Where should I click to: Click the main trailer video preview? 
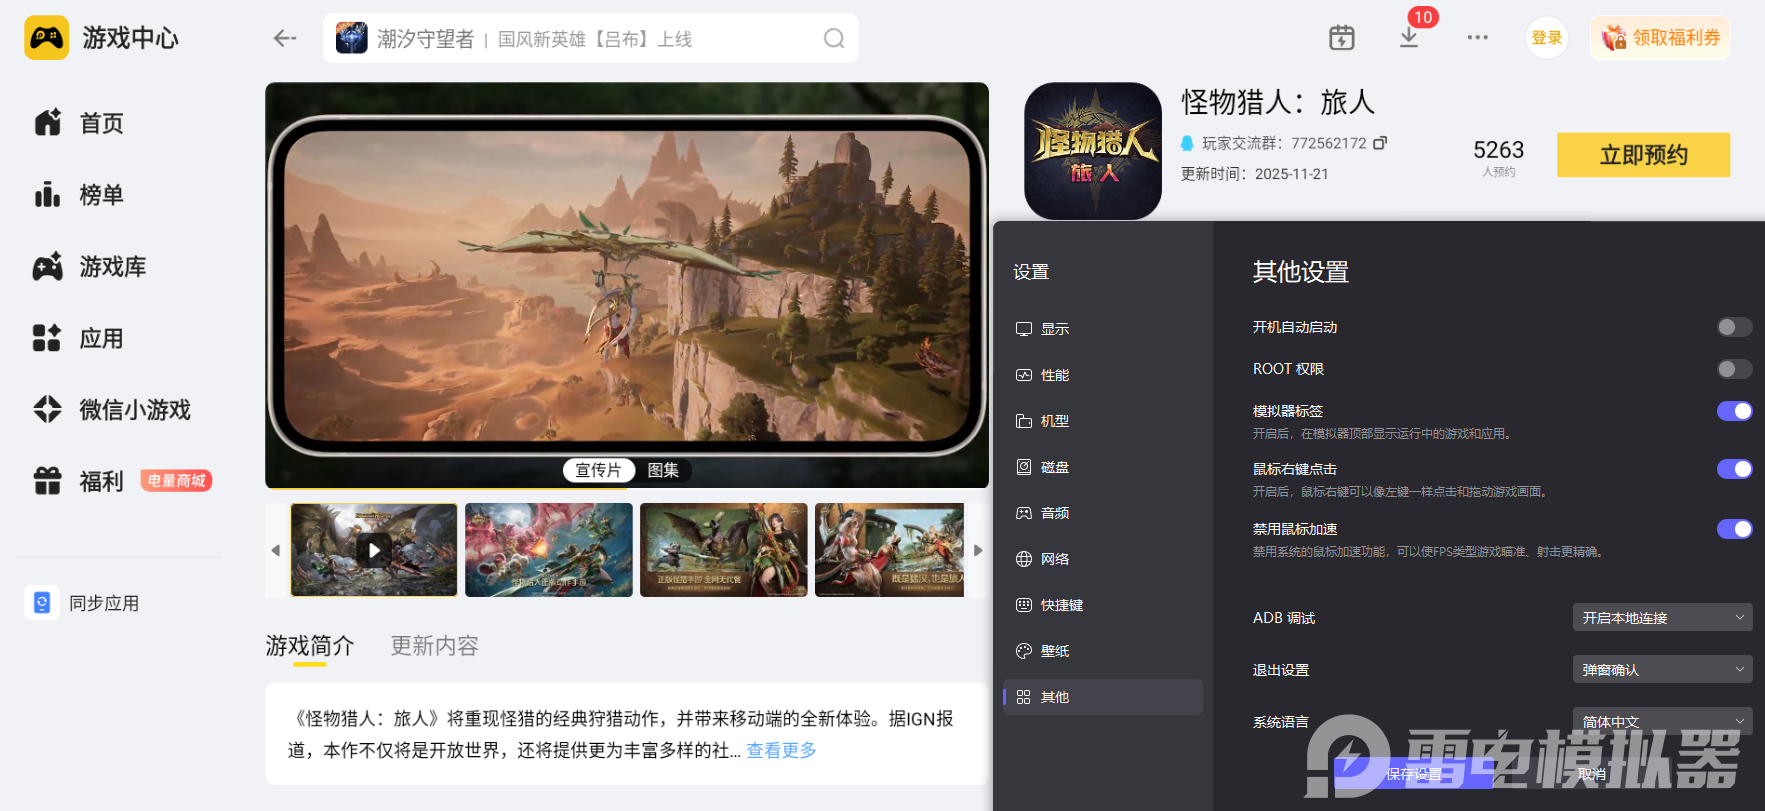[627, 285]
